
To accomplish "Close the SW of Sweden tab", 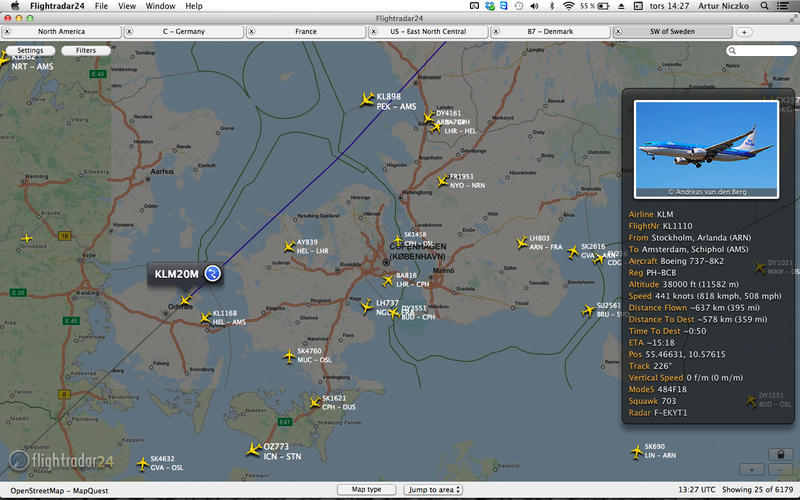I will (x=618, y=32).
